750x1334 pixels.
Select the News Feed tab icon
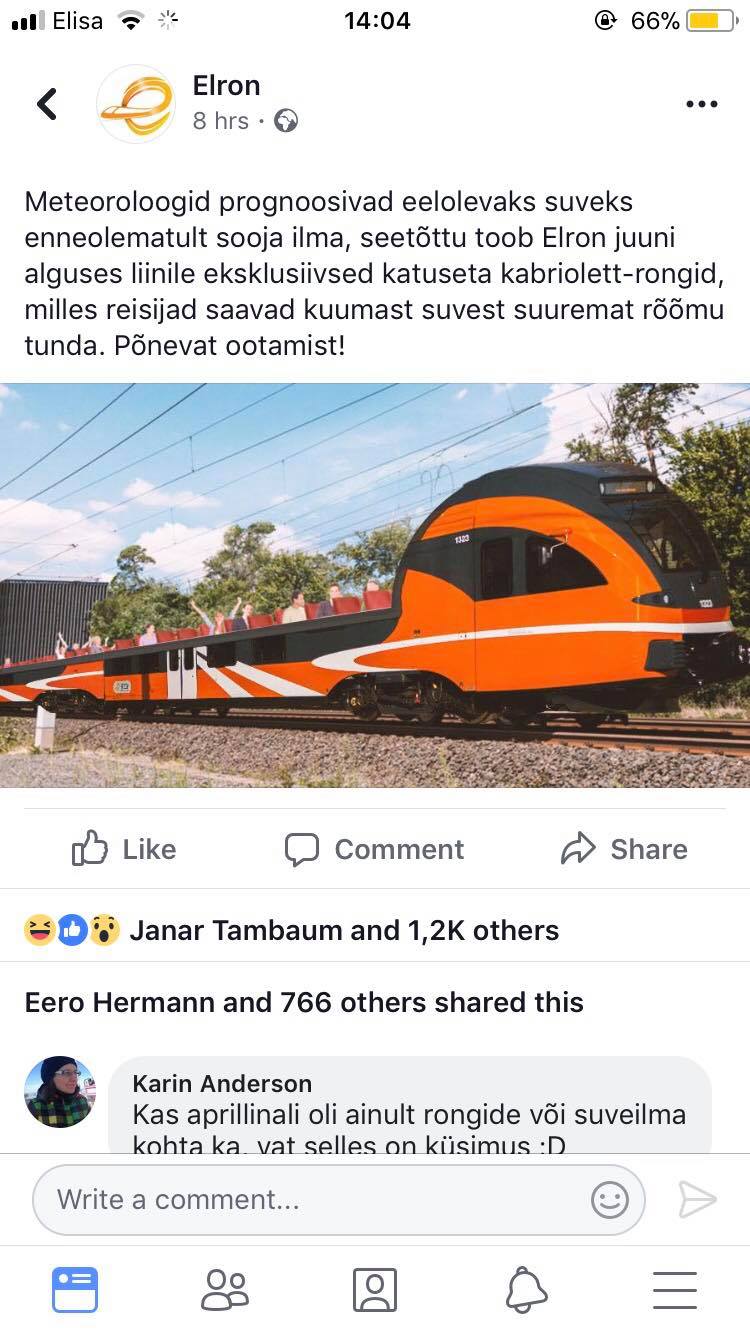pyautogui.click(x=75, y=1289)
